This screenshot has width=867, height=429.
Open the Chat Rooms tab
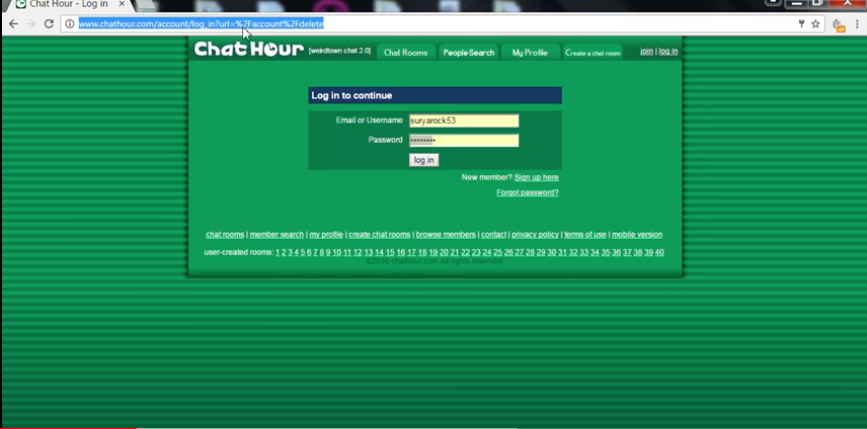click(406, 53)
